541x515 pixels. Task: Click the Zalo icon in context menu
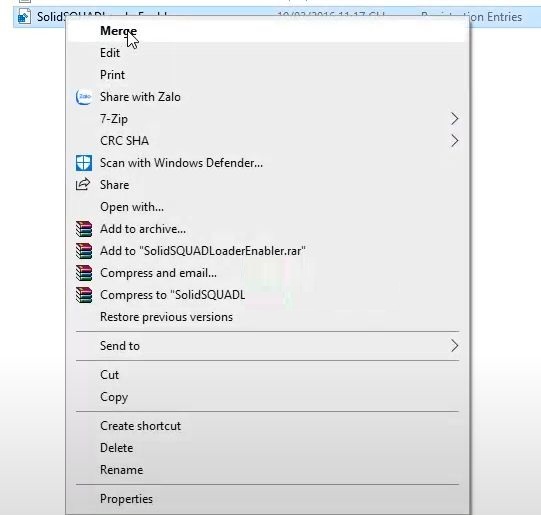[x=83, y=97]
